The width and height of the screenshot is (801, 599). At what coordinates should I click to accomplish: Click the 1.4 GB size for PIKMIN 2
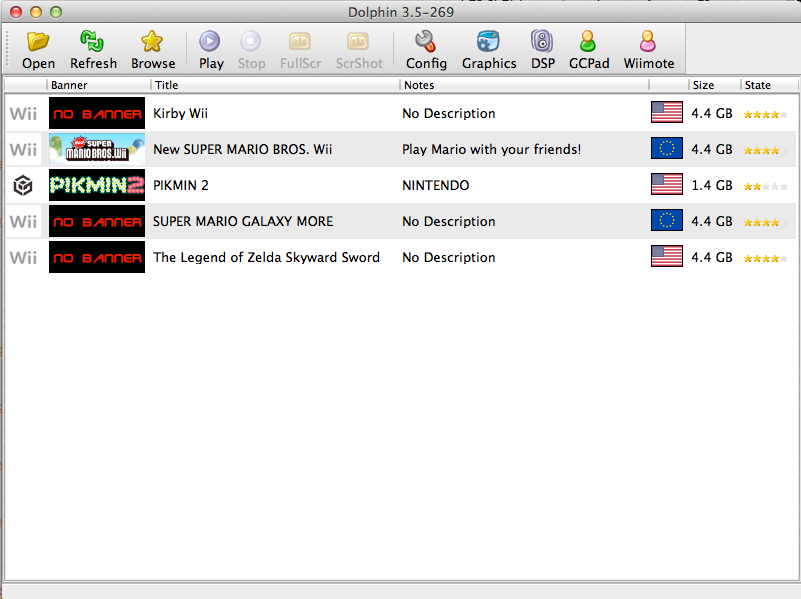[712, 185]
